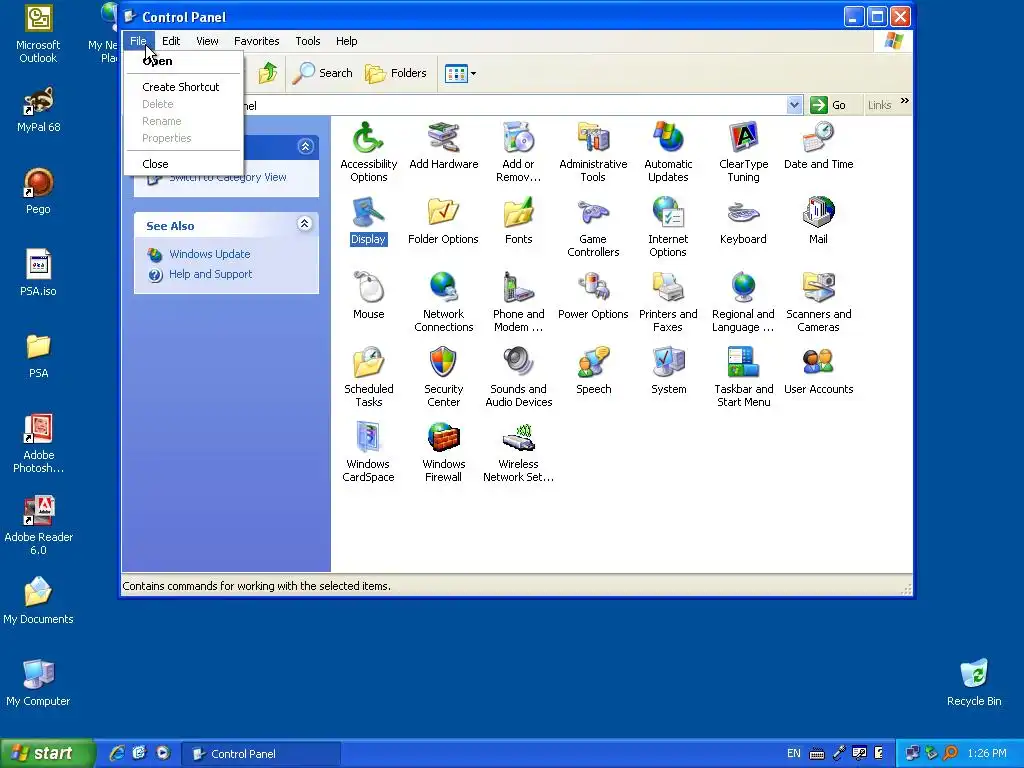The image size is (1024, 768).
Task: Select Taskbar and Start Menu icon
Action: tap(743, 377)
